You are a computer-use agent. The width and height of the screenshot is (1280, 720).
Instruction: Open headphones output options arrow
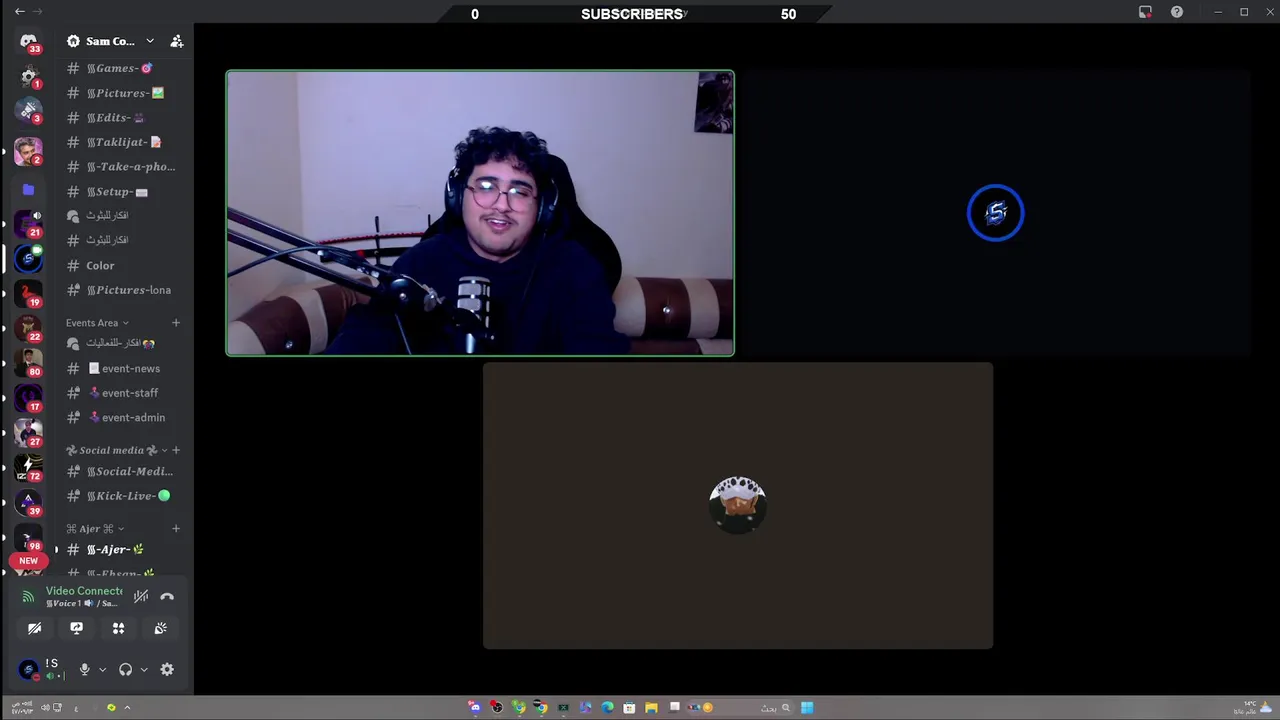[144, 670]
